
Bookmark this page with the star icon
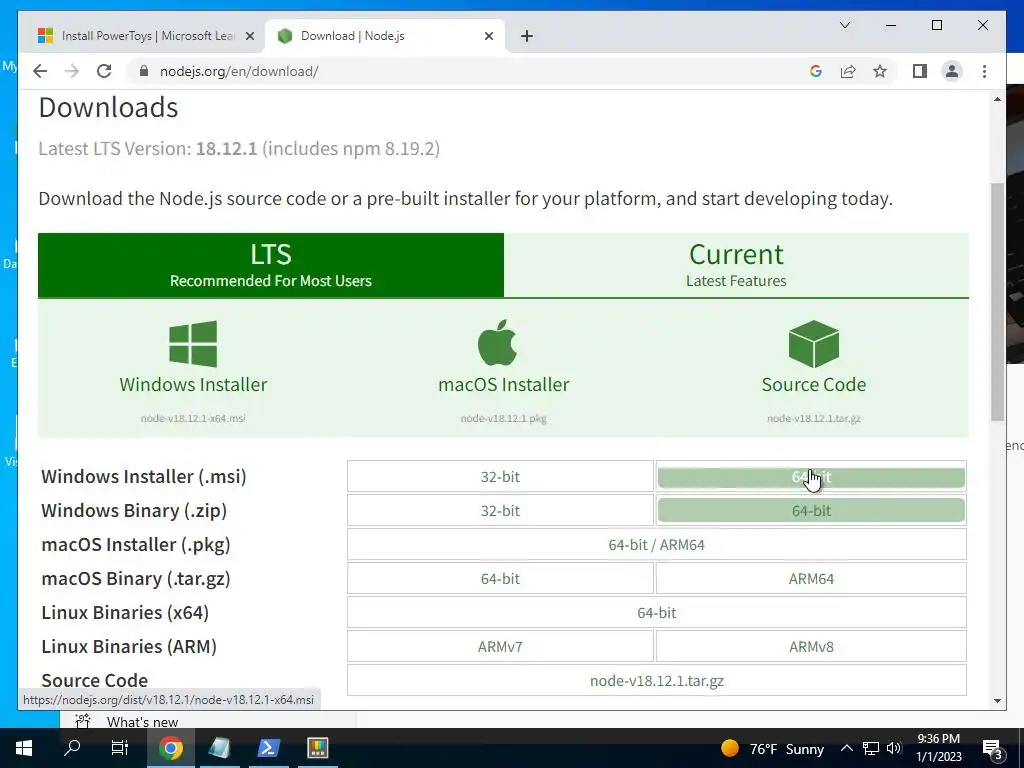(880, 71)
